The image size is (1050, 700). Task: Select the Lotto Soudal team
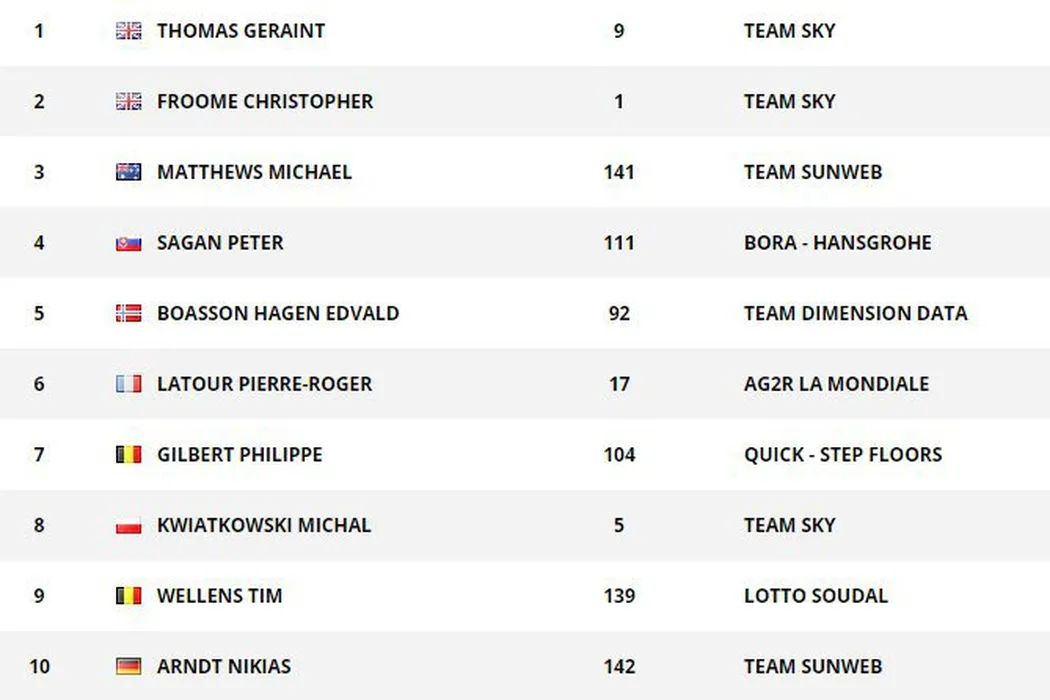pos(815,596)
